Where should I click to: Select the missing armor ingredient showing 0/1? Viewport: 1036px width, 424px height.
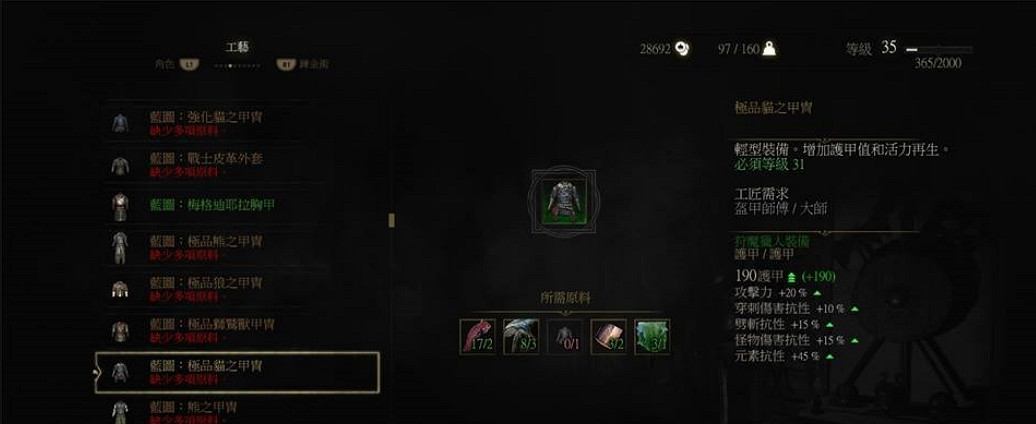point(564,337)
